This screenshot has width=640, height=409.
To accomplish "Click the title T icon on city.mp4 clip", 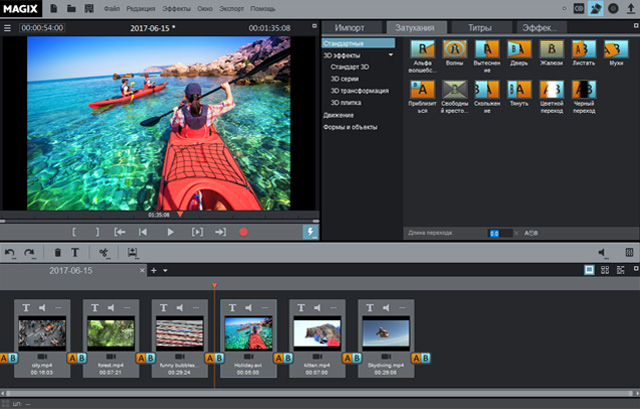I will (26, 308).
